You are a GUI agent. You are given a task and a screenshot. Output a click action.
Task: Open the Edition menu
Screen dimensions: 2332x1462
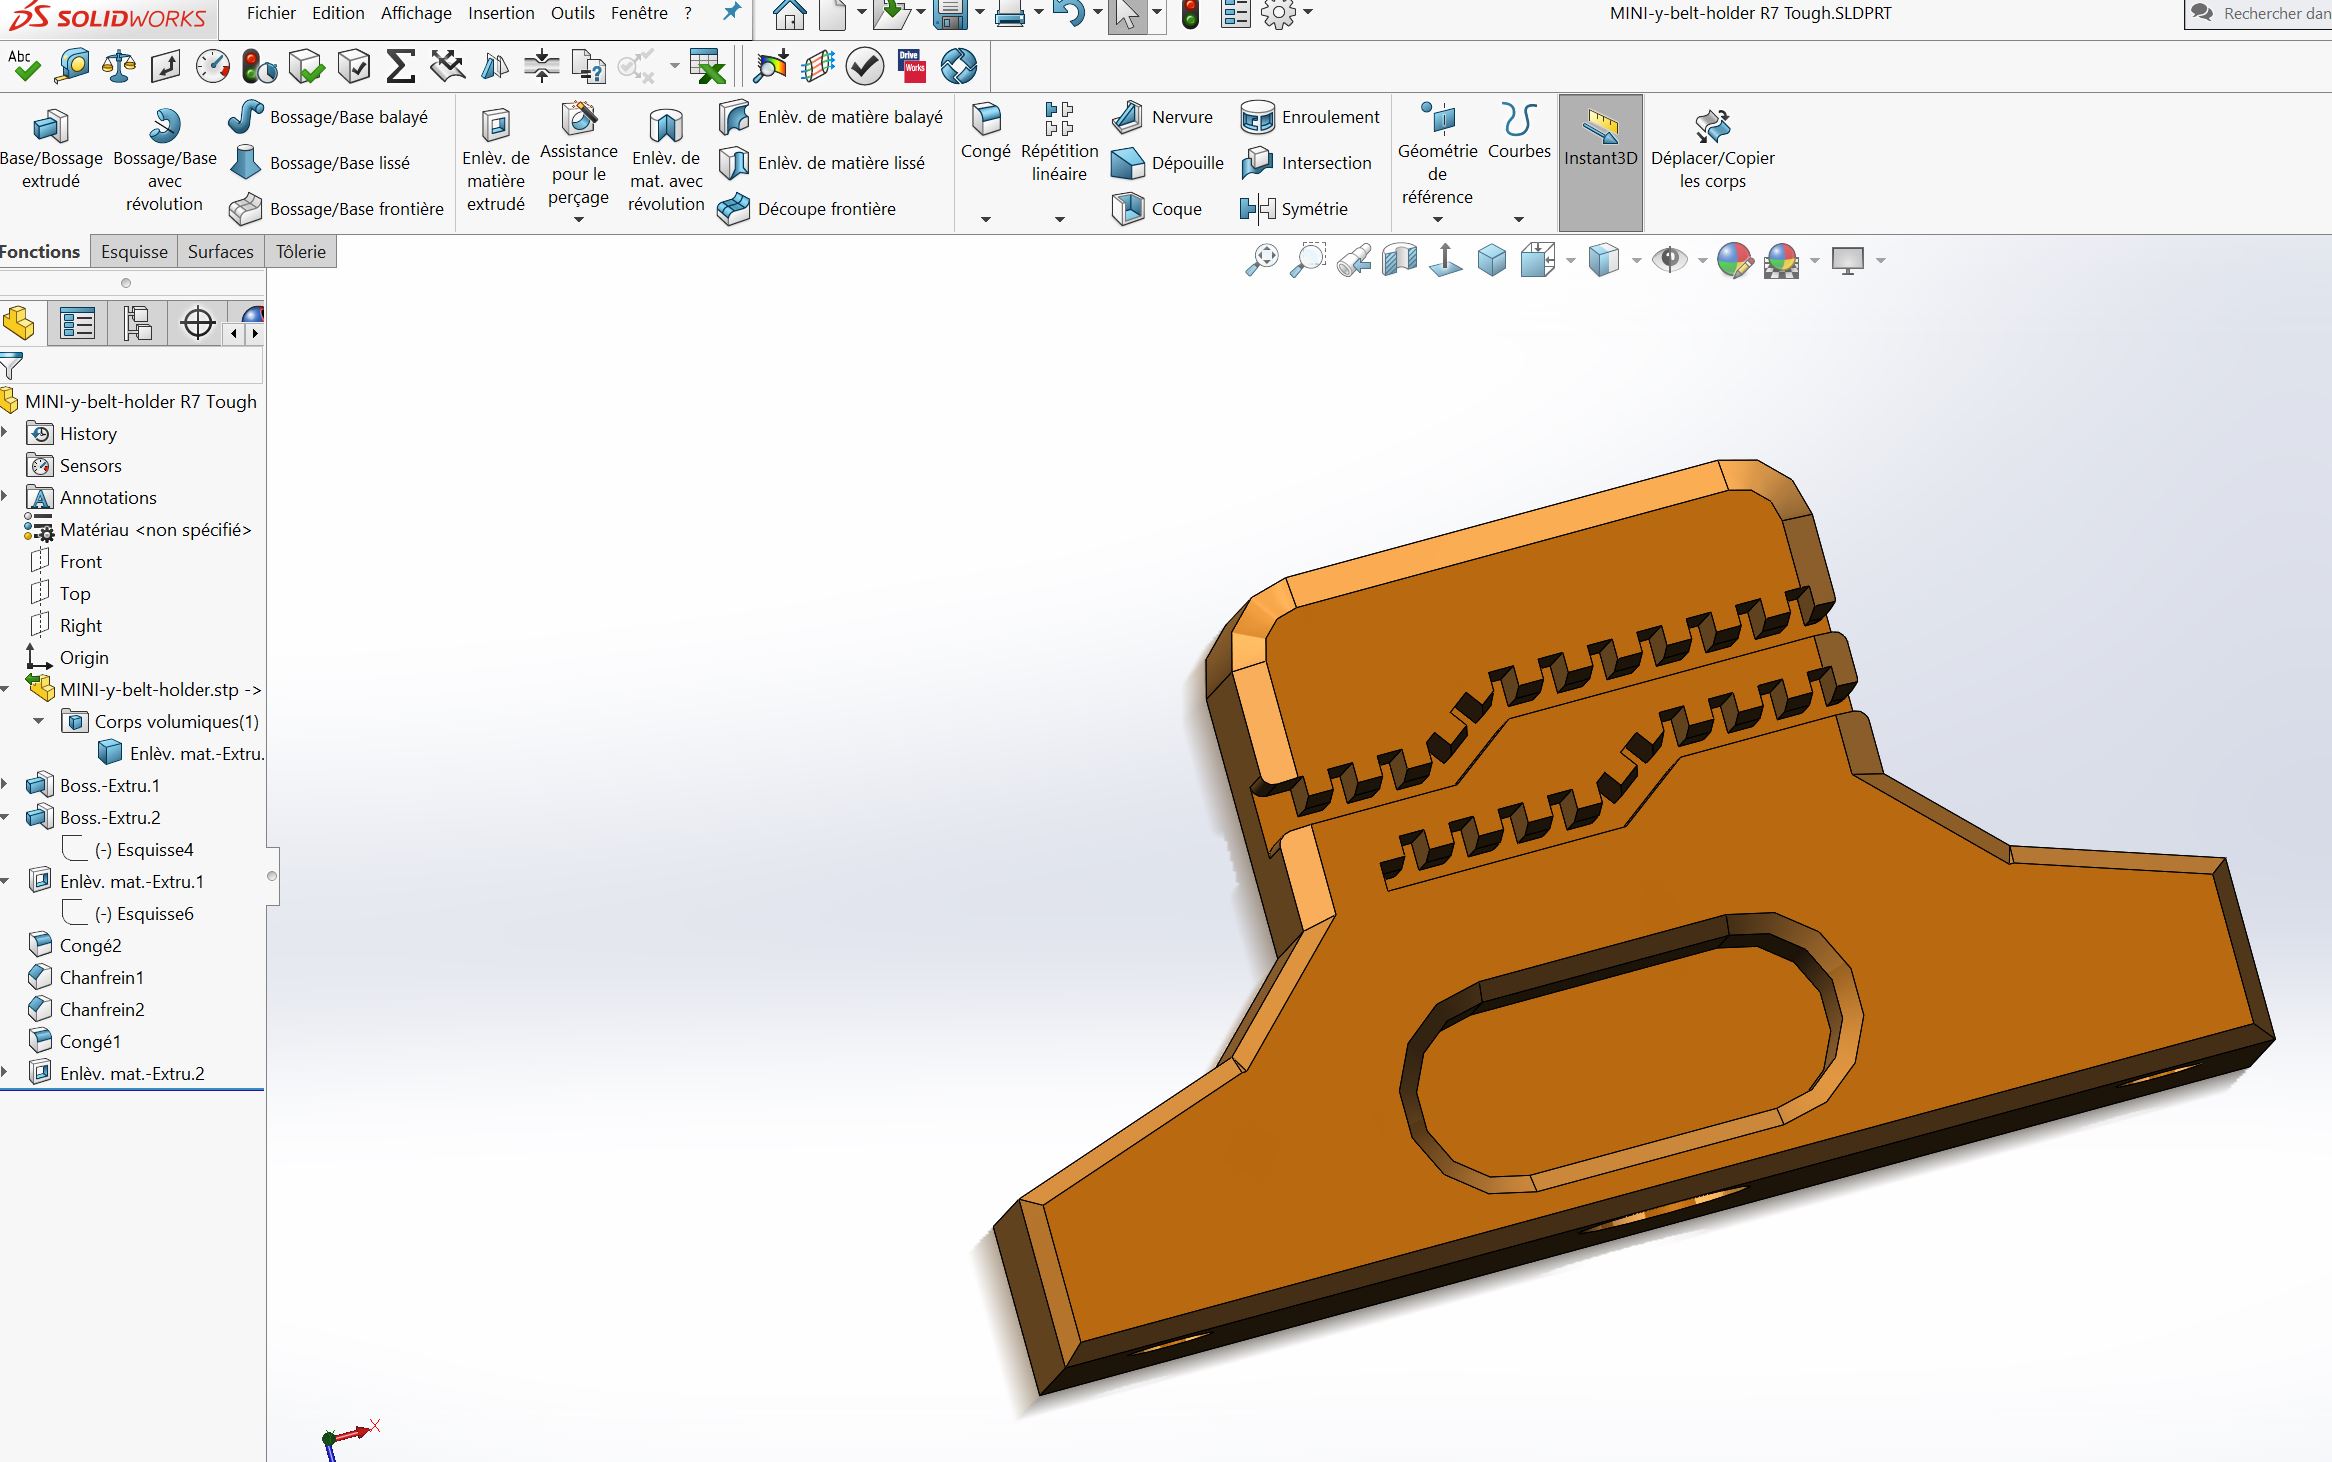pos(338,13)
